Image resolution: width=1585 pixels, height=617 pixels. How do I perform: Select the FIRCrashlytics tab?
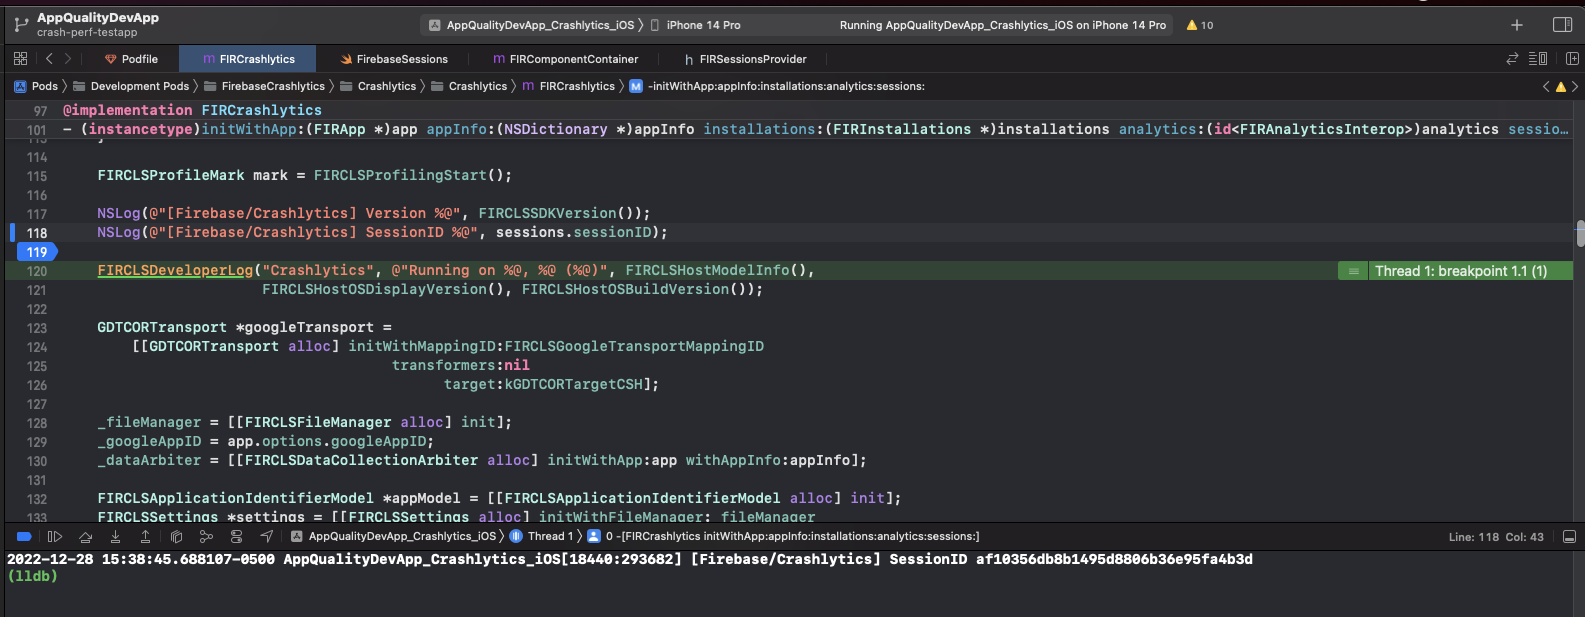tap(248, 59)
